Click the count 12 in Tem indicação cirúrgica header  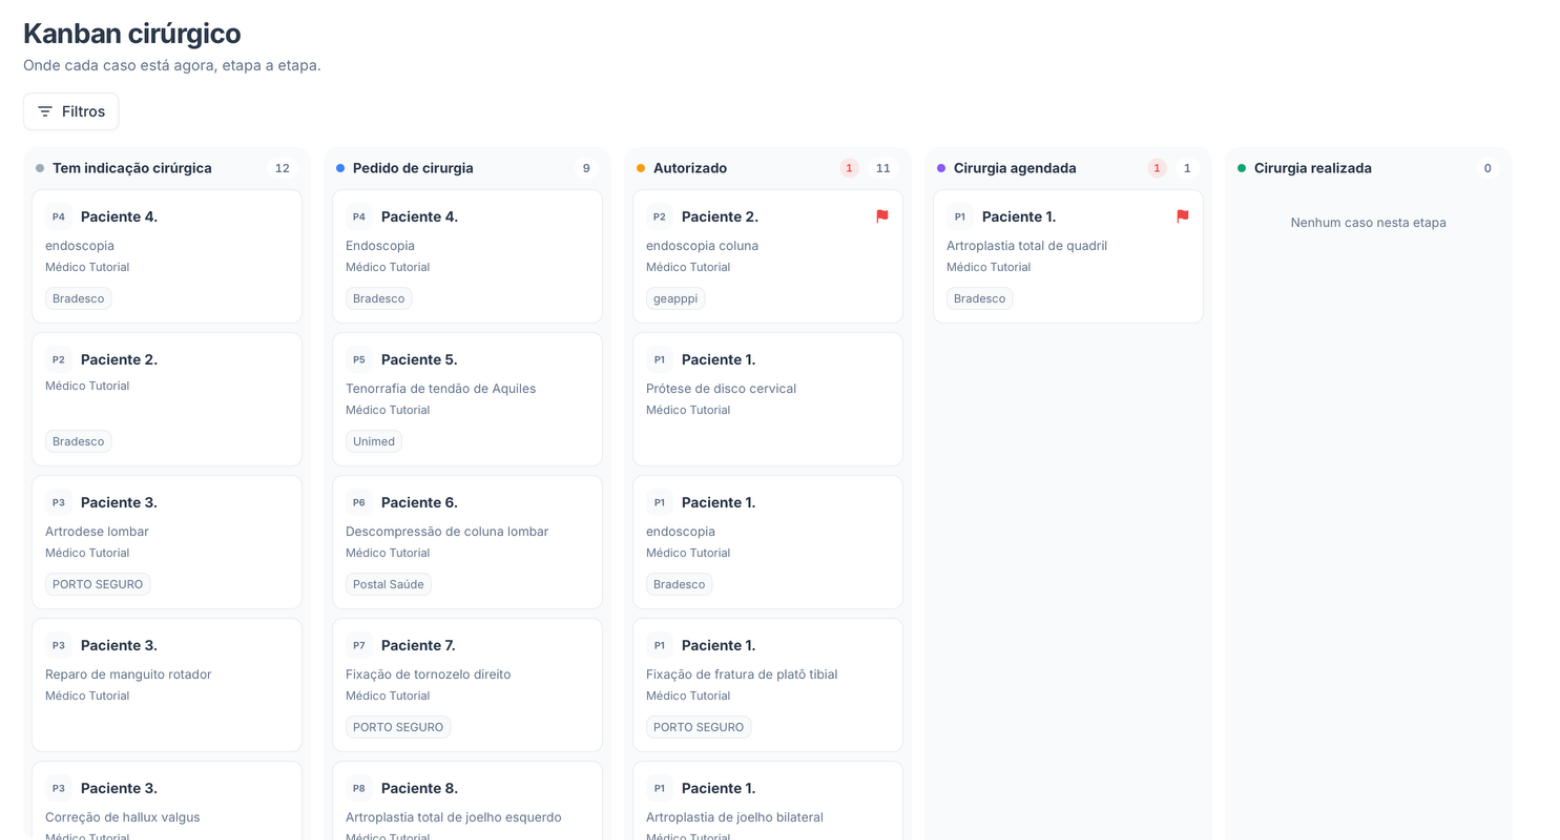pyautogui.click(x=282, y=168)
